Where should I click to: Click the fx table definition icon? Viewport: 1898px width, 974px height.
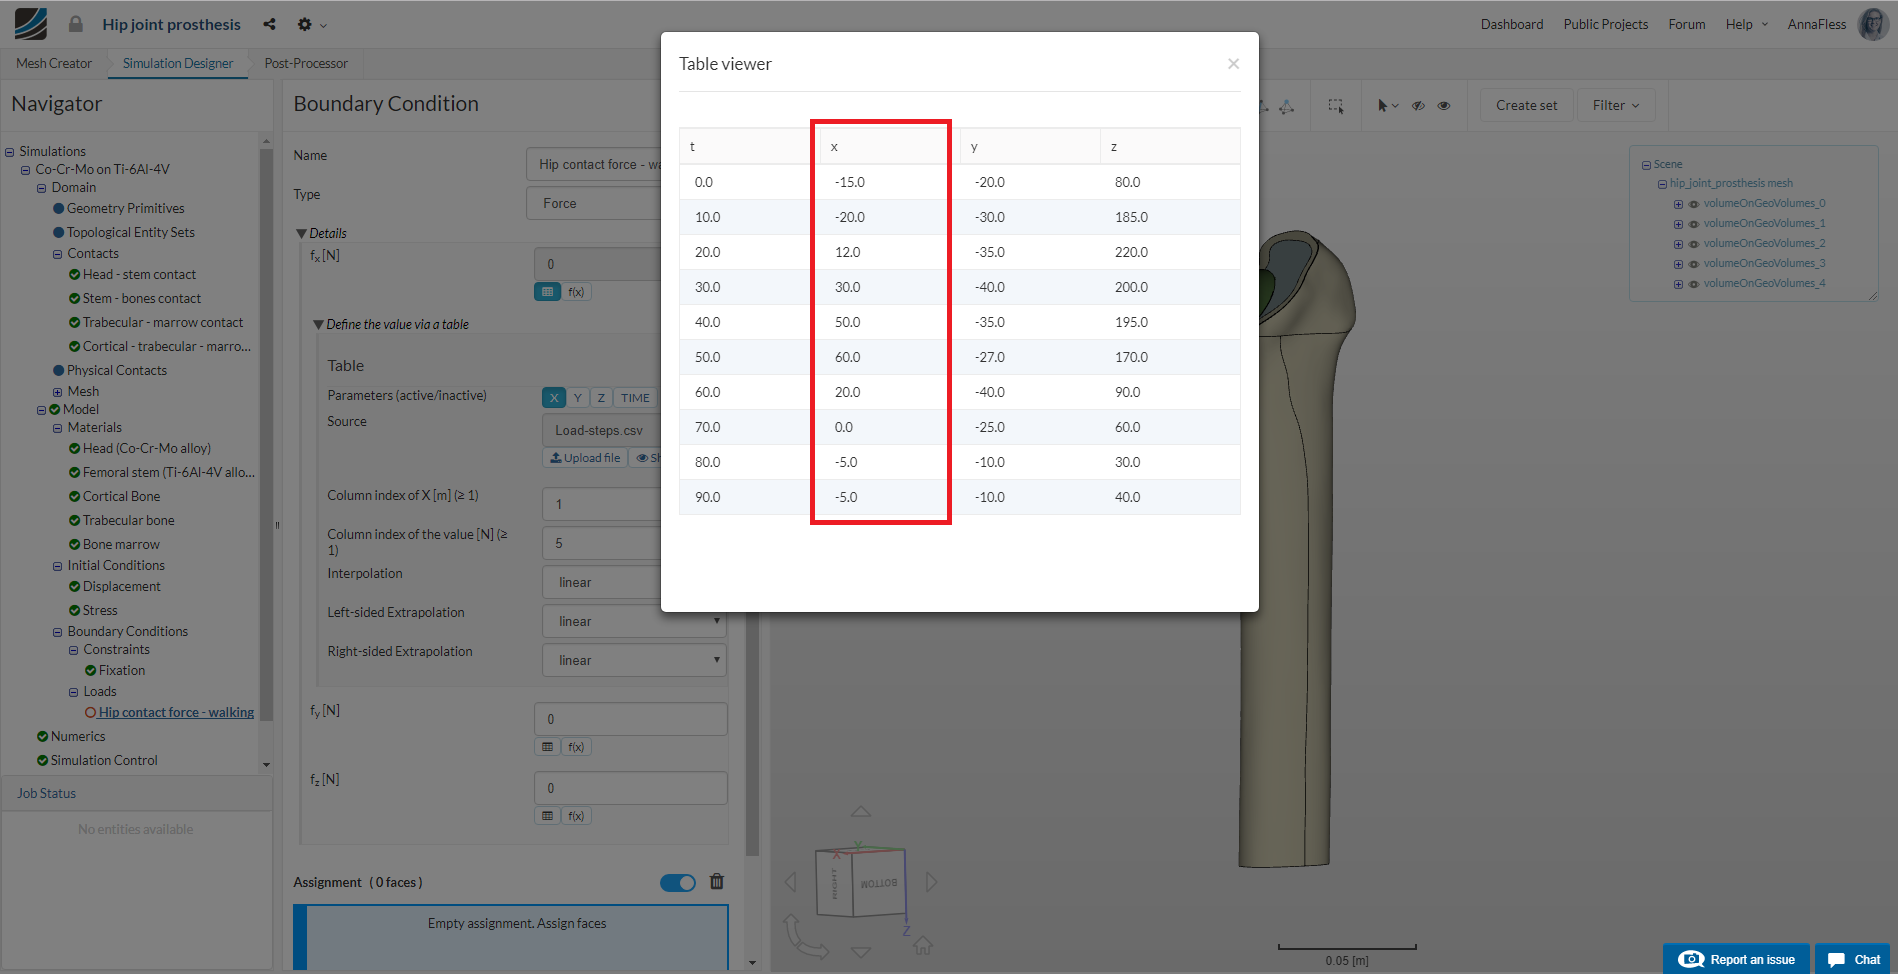click(547, 292)
